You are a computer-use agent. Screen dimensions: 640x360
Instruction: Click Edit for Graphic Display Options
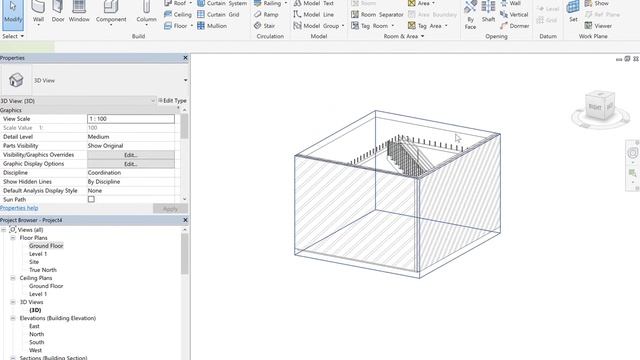131,164
